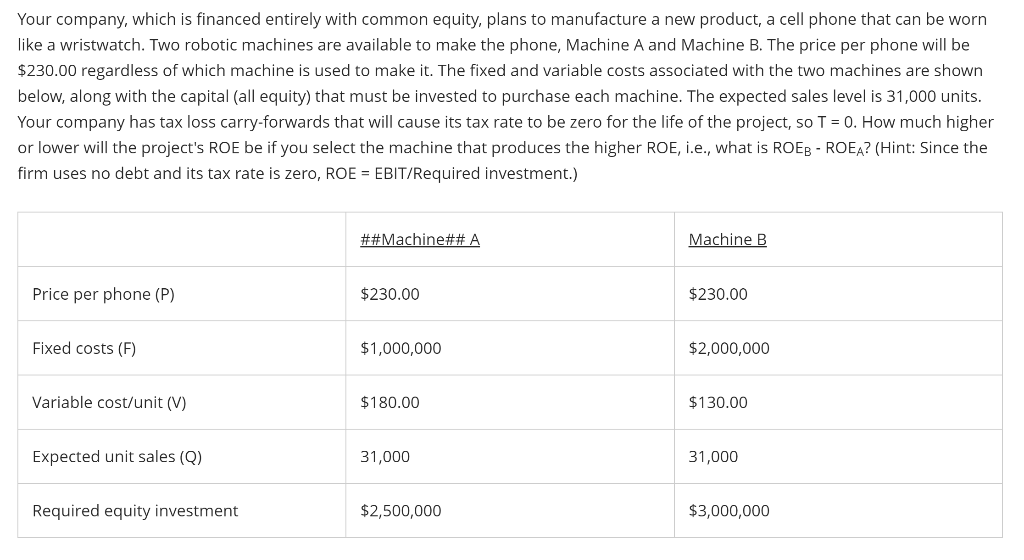Image resolution: width=1024 pixels, height=560 pixels.
Task: Click the Machine A column header
Action: click(x=420, y=240)
